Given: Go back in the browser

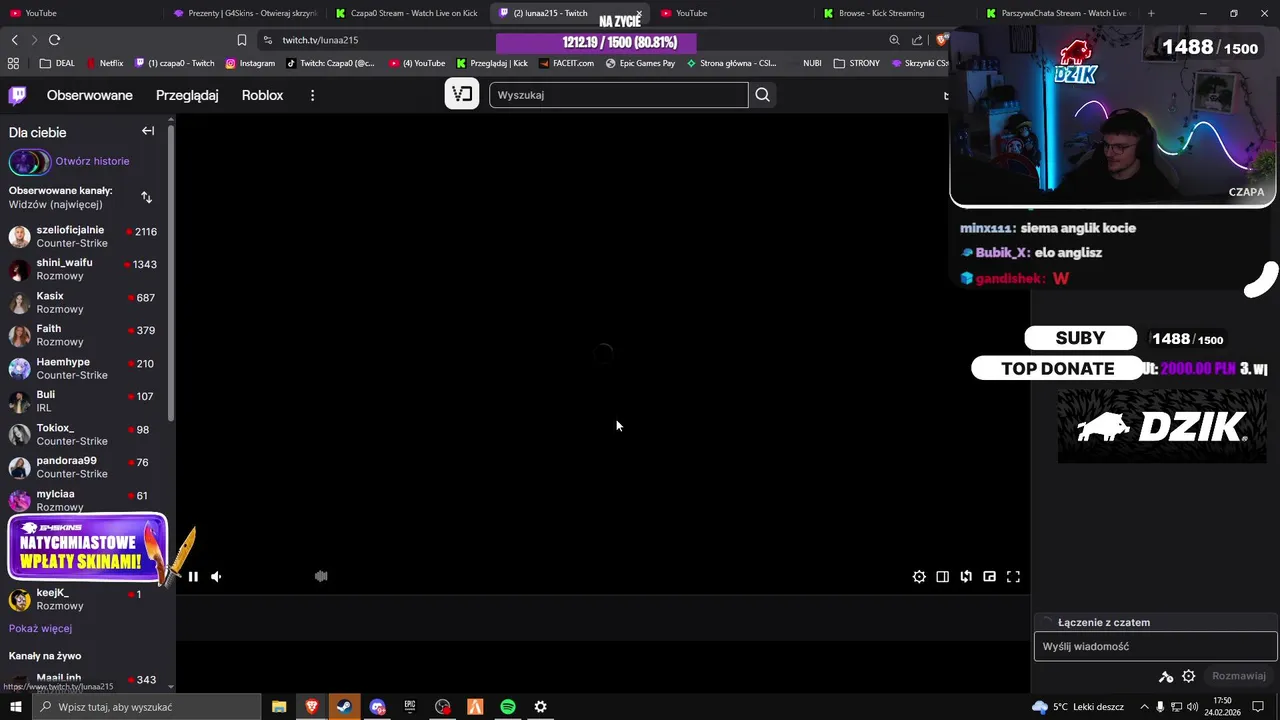Looking at the screenshot, I should [x=14, y=40].
